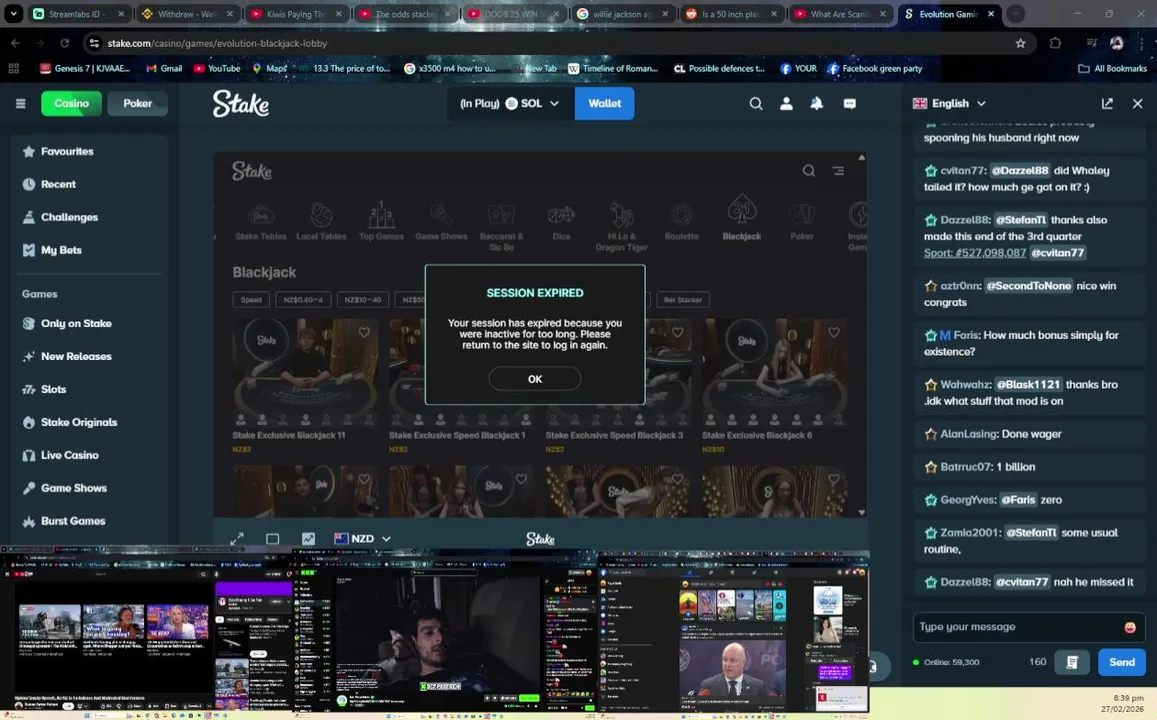Close the chat panel with the X
1157x720 pixels.
[x=1138, y=104]
